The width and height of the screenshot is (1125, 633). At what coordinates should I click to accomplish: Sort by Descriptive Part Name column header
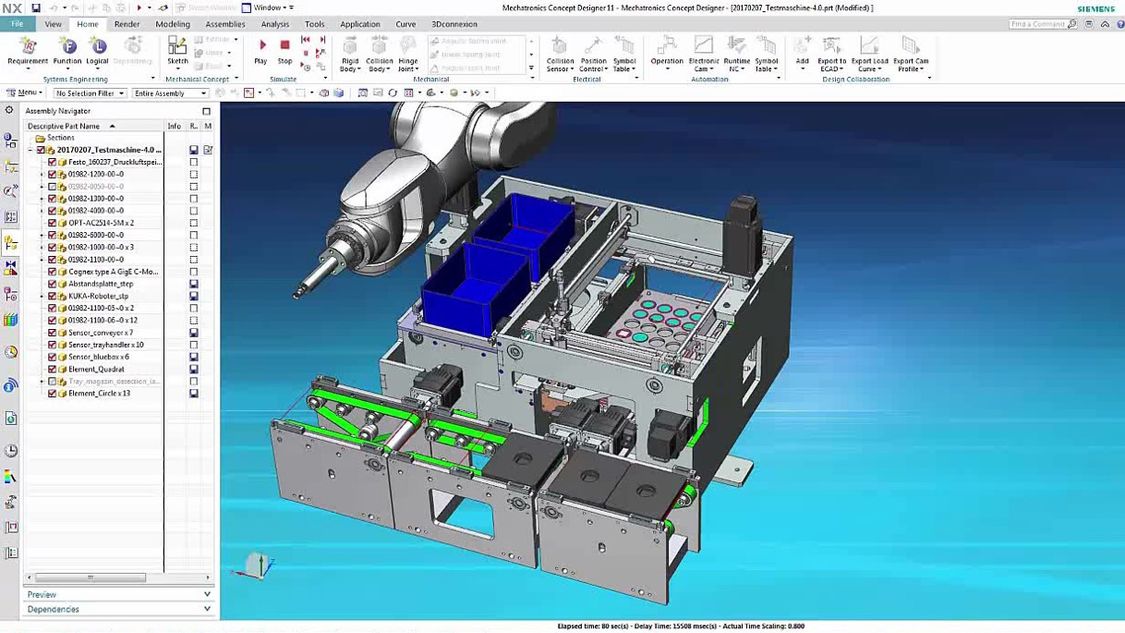pos(93,126)
